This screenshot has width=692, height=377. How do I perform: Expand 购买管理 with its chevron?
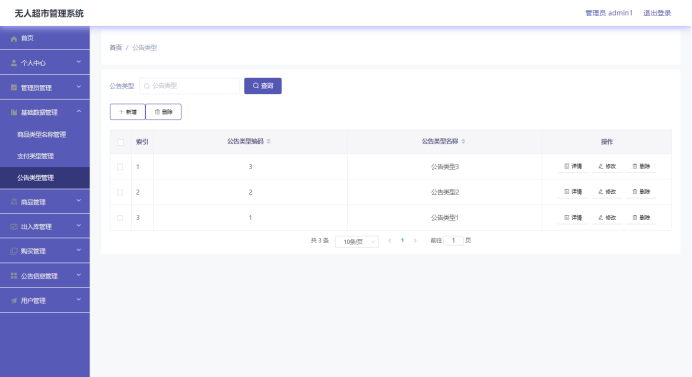(79, 250)
